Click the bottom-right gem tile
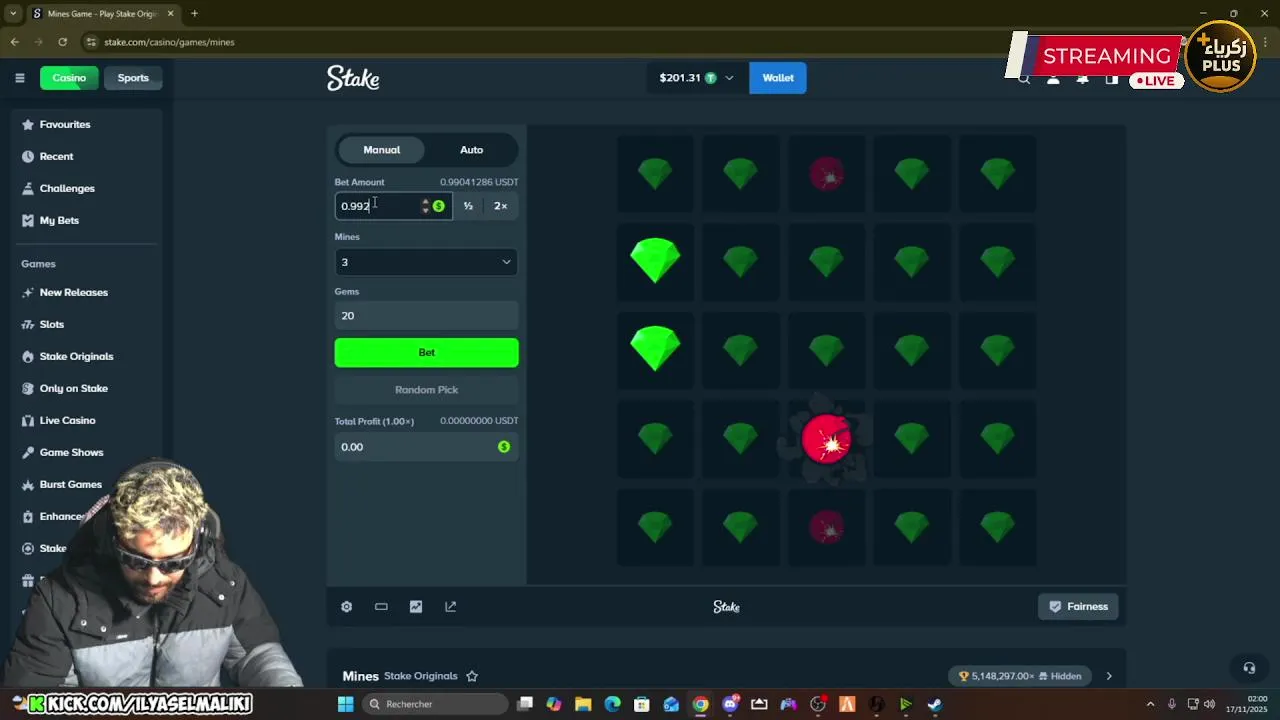The image size is (1280, 720). click(997, 526)
